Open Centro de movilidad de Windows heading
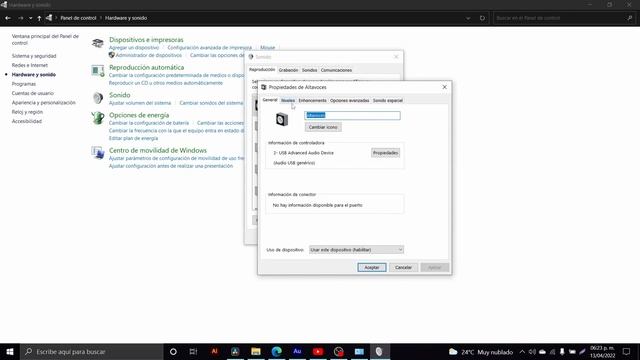The width and height of the screenshot is (640, 360). (x=158, y=150)
